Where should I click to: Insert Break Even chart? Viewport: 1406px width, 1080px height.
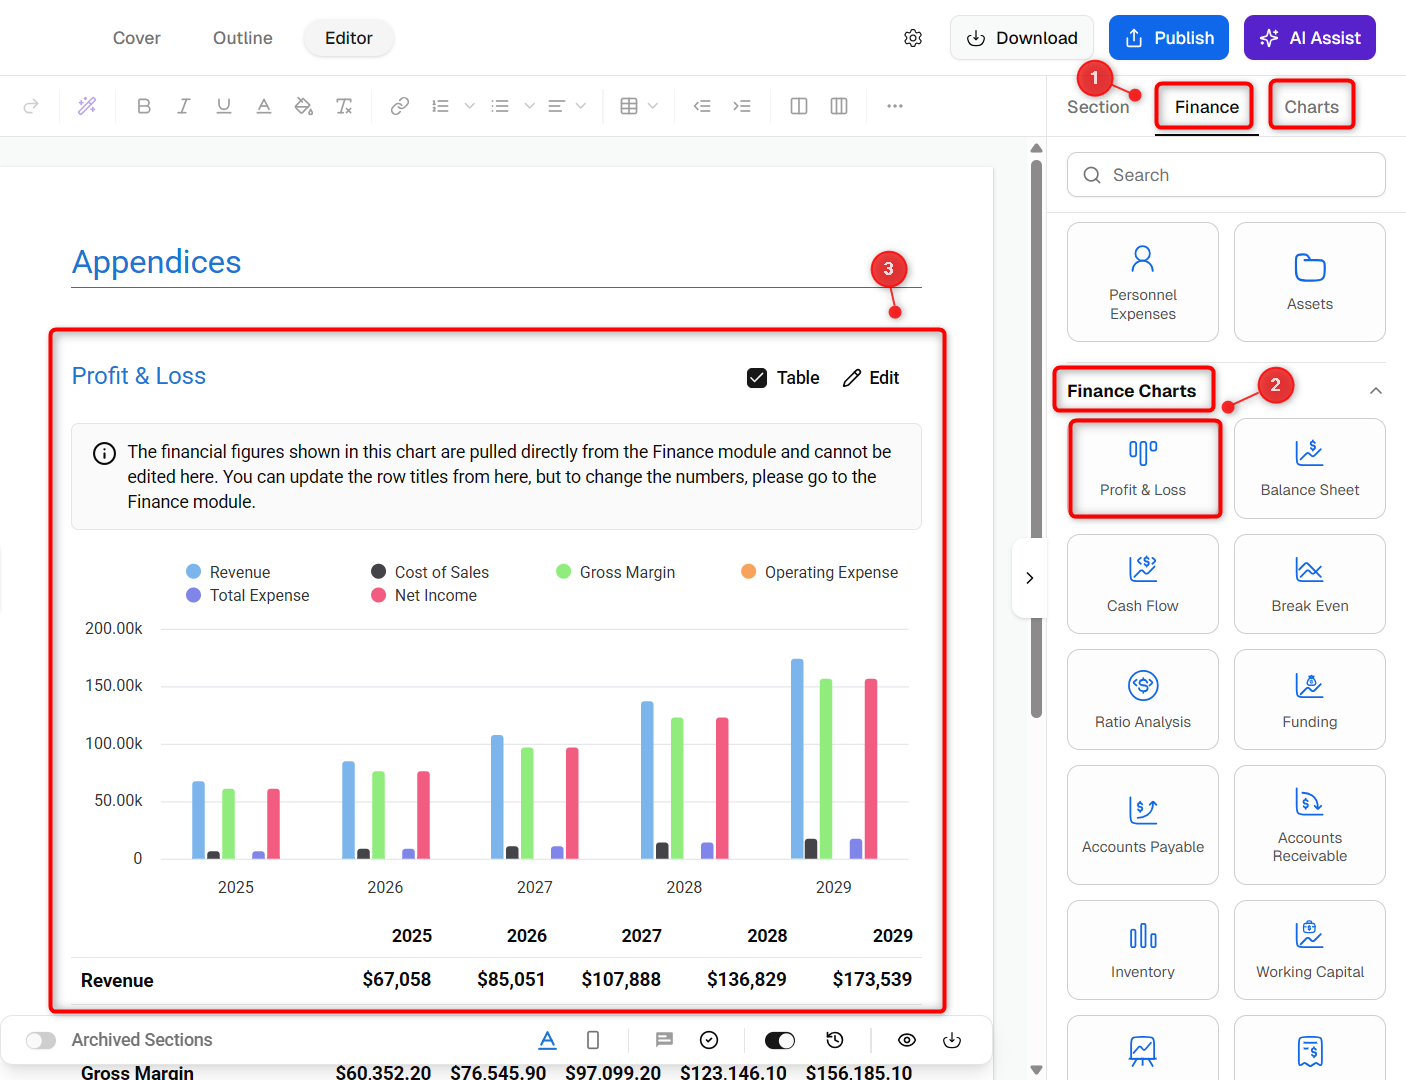tap(1310, 584)
